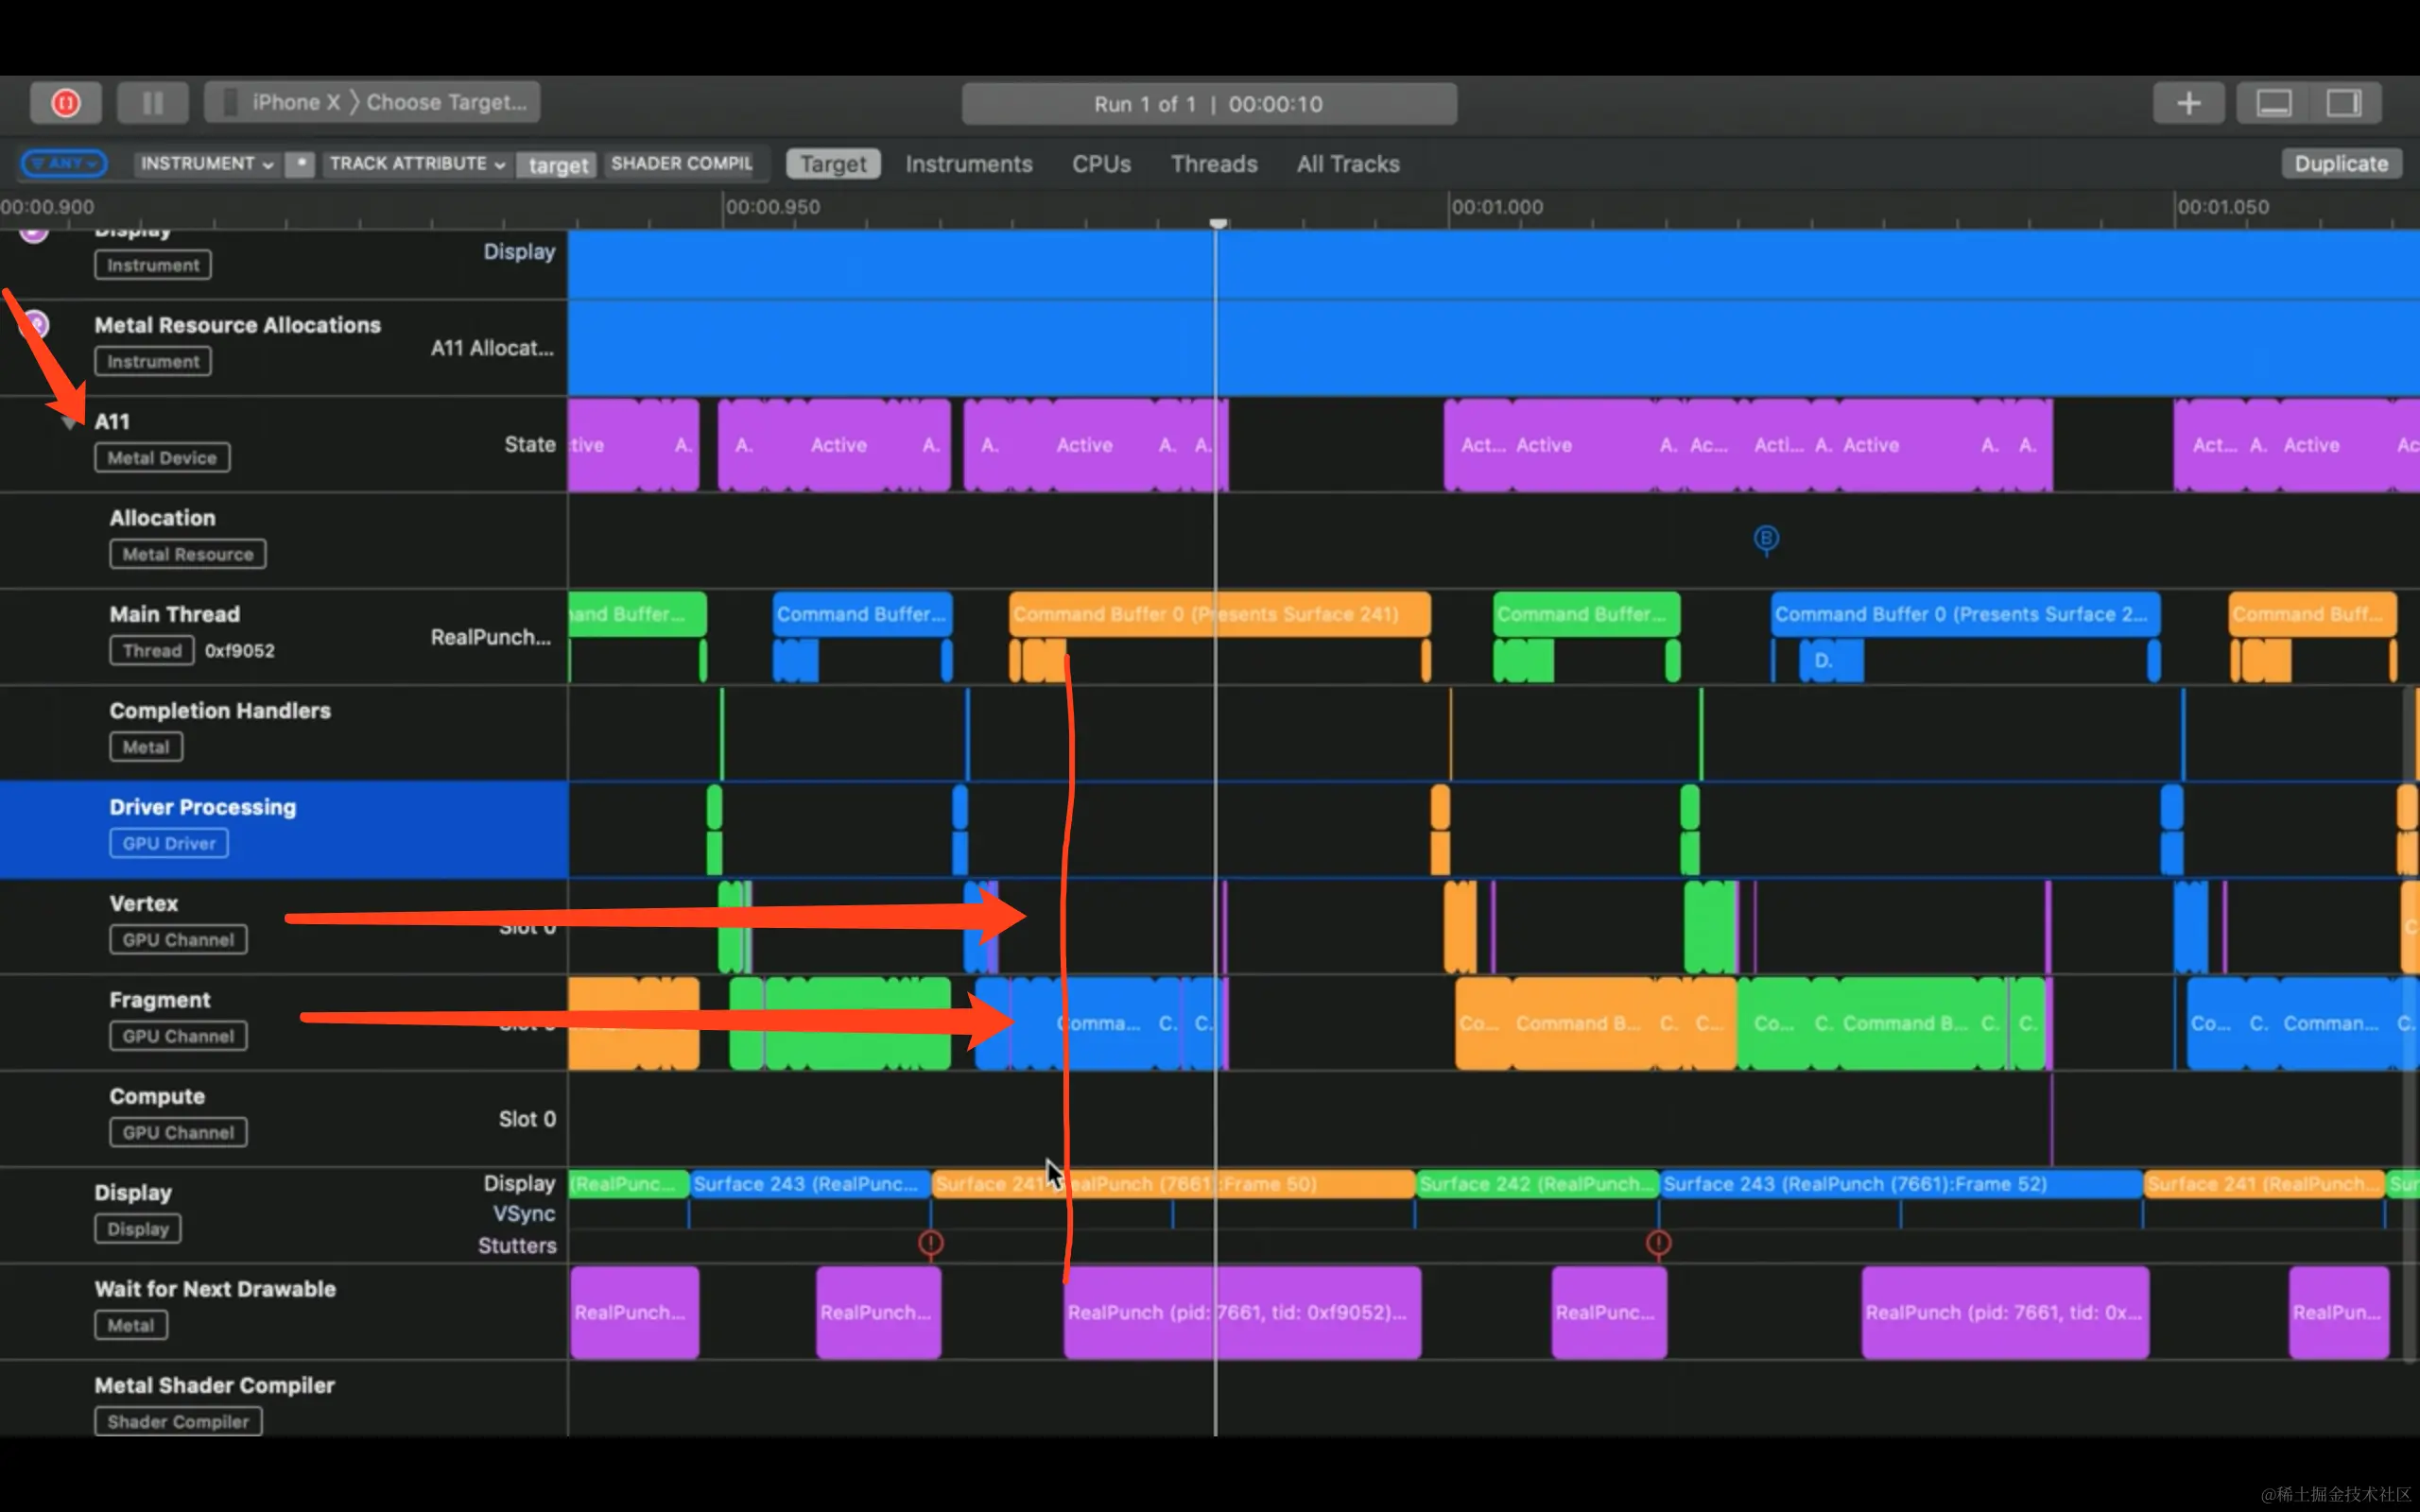Switch to the CPUs tab
The height and width of the screenshot is (1512, 2420).
(x=1101, y=164)
